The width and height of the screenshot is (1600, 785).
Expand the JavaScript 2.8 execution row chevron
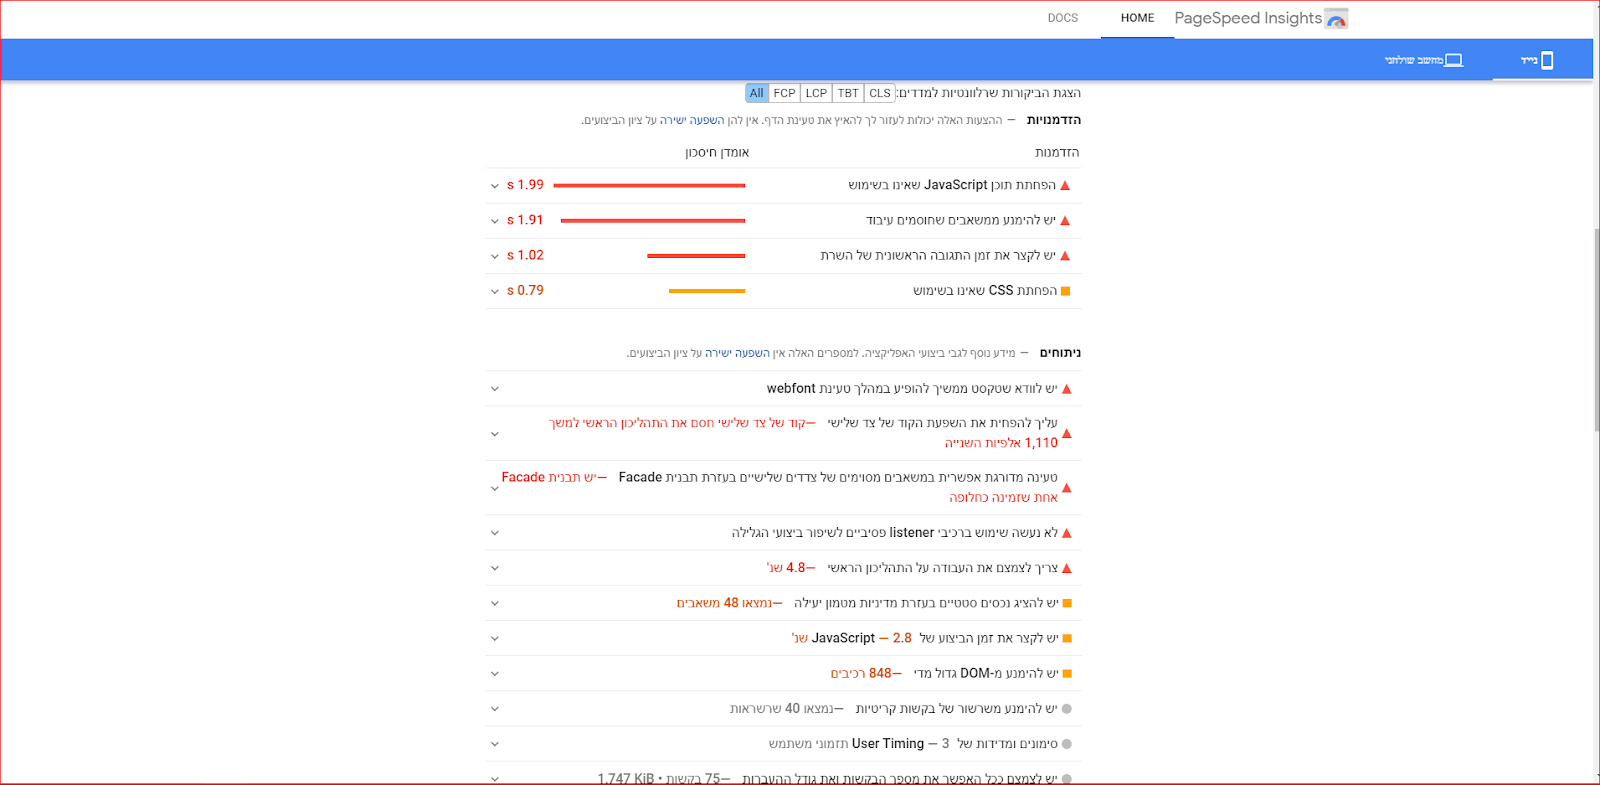click(494, 639)
